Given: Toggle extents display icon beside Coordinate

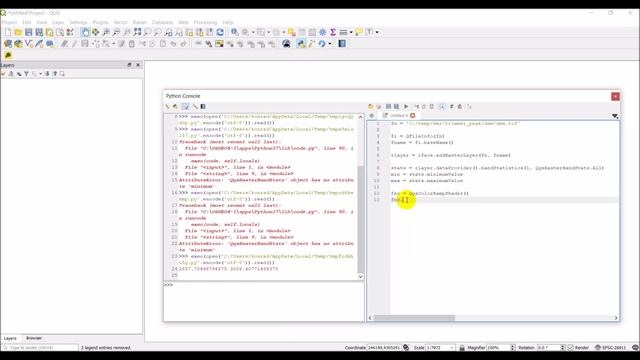Looking at the screenshot, I should pos(406,348).
